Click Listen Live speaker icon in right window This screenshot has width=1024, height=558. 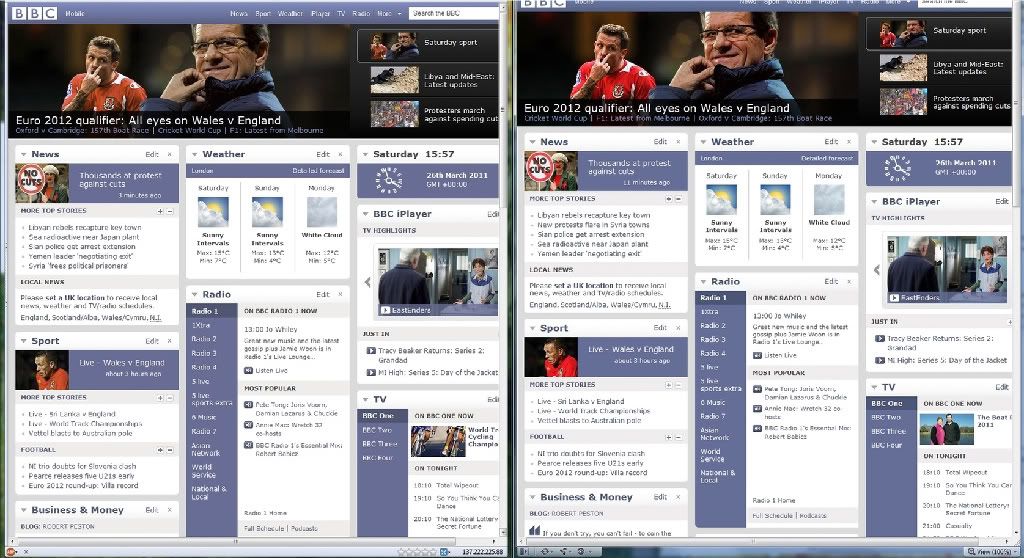757,355
